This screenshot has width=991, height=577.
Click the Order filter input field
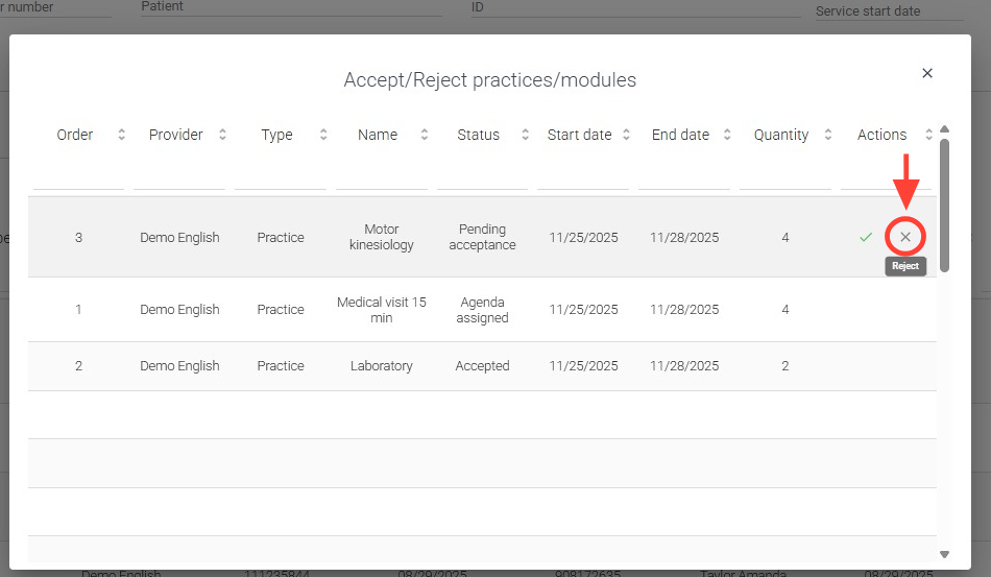click(x=78, y=177)
